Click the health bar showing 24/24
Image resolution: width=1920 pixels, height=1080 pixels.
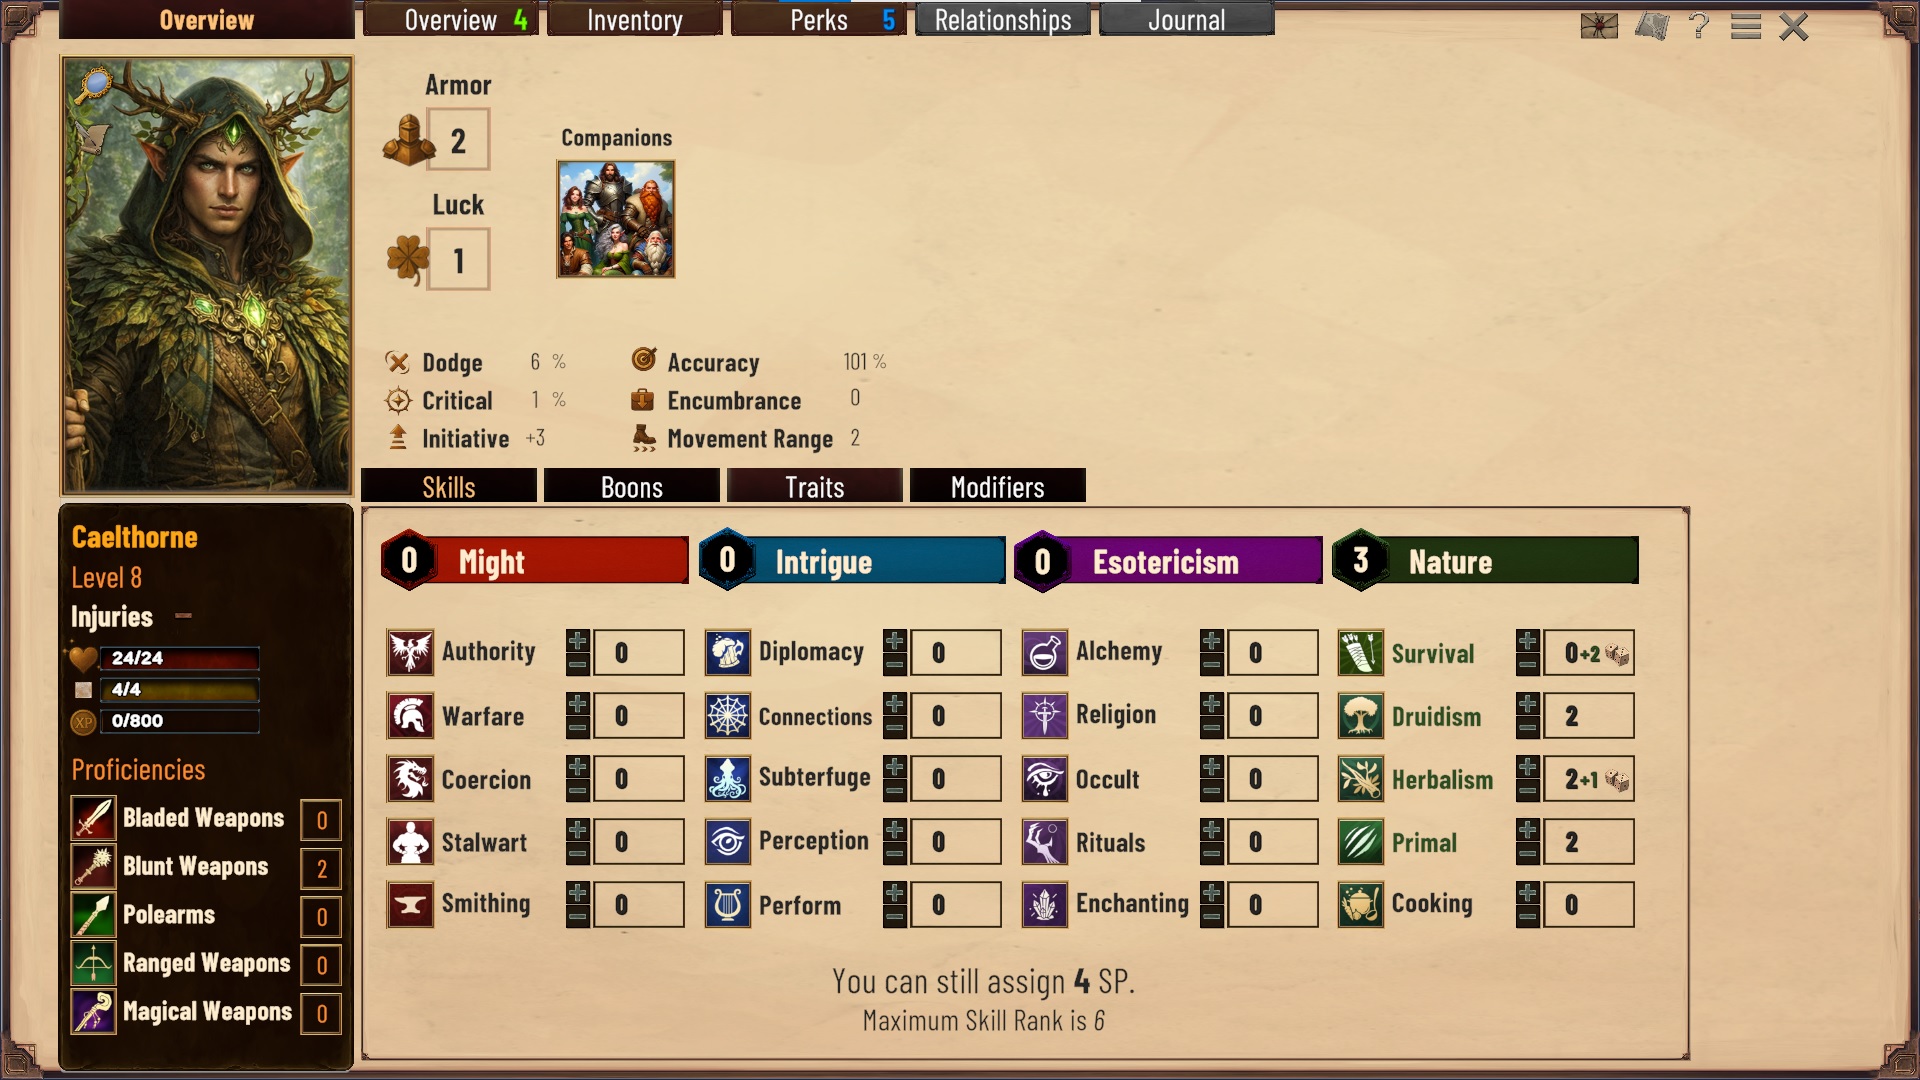tap(180, 658)
